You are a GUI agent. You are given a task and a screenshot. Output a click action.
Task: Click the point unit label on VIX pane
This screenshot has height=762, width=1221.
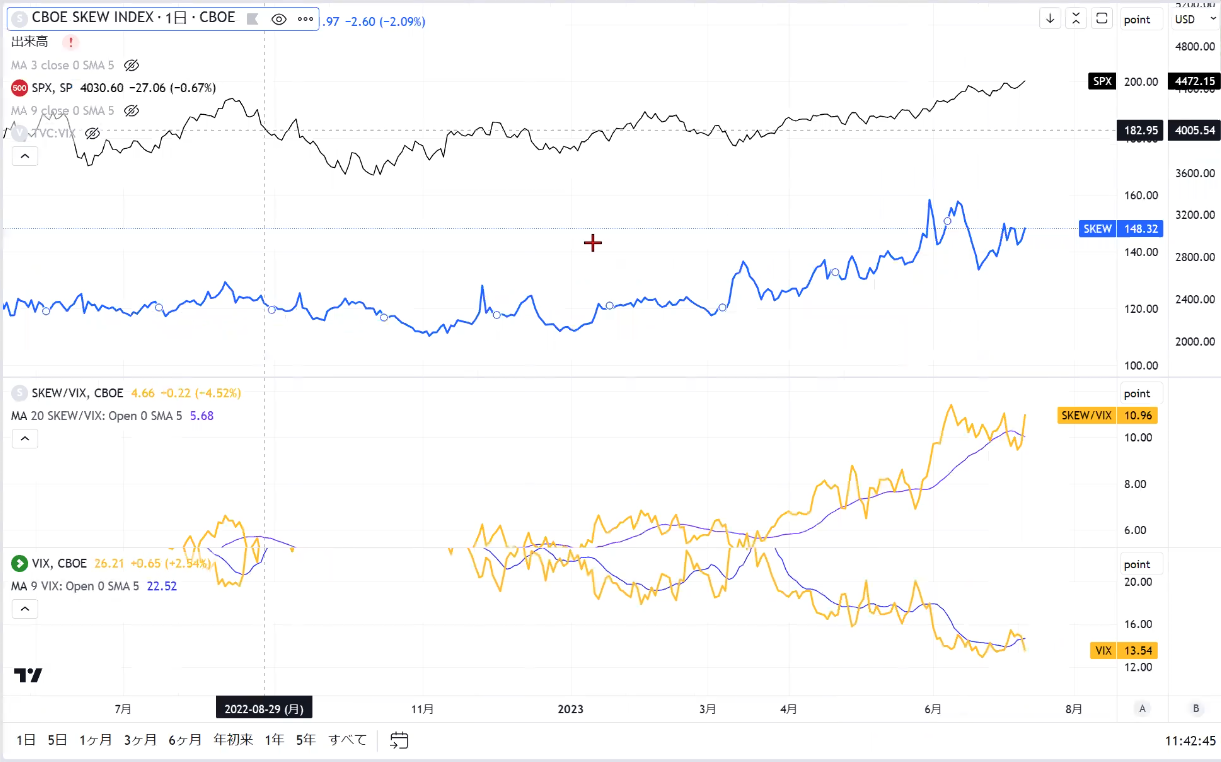1137,564
